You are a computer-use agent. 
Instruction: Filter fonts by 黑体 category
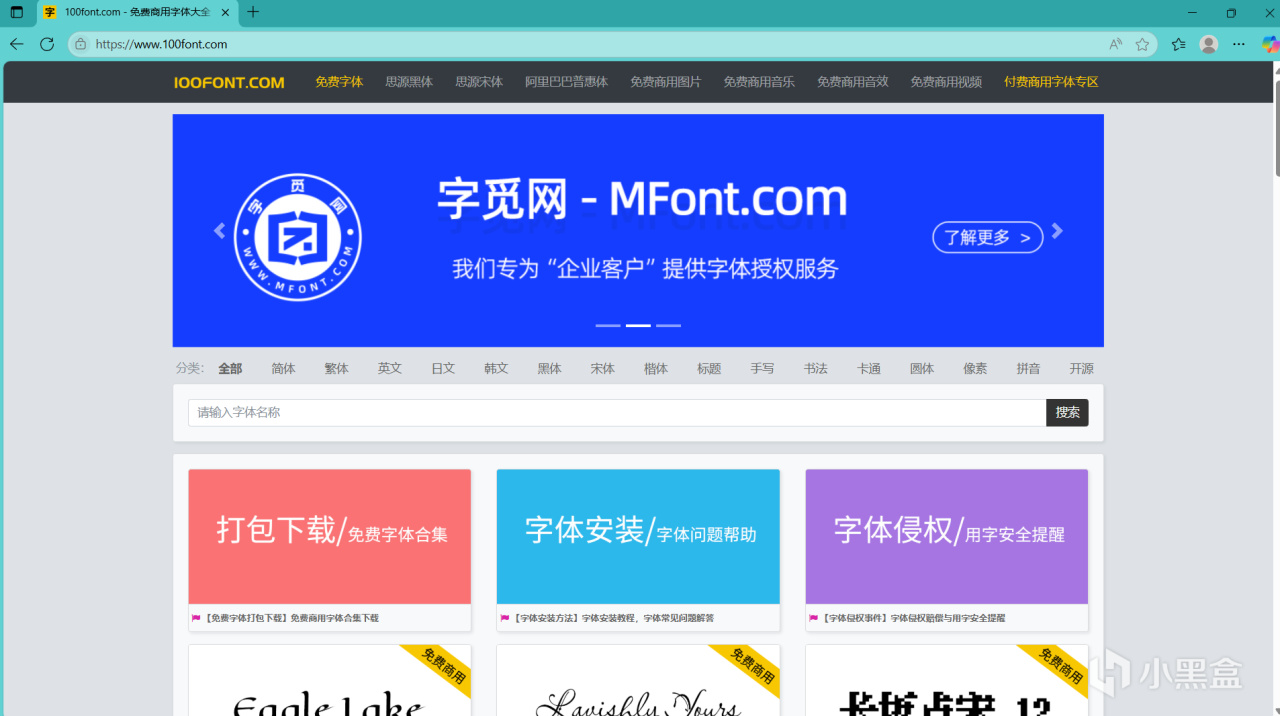coord(549,368)
